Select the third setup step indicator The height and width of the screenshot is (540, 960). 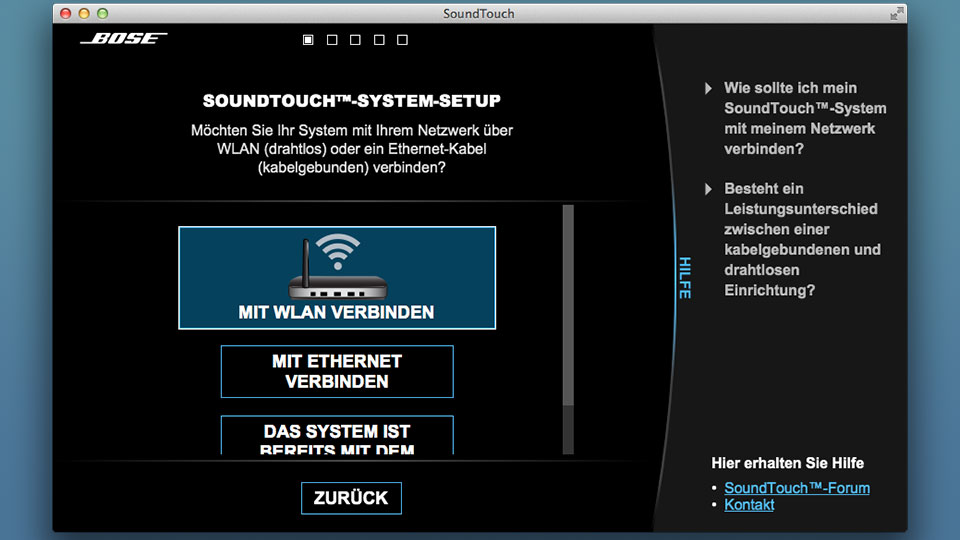[x=355, y=40]
